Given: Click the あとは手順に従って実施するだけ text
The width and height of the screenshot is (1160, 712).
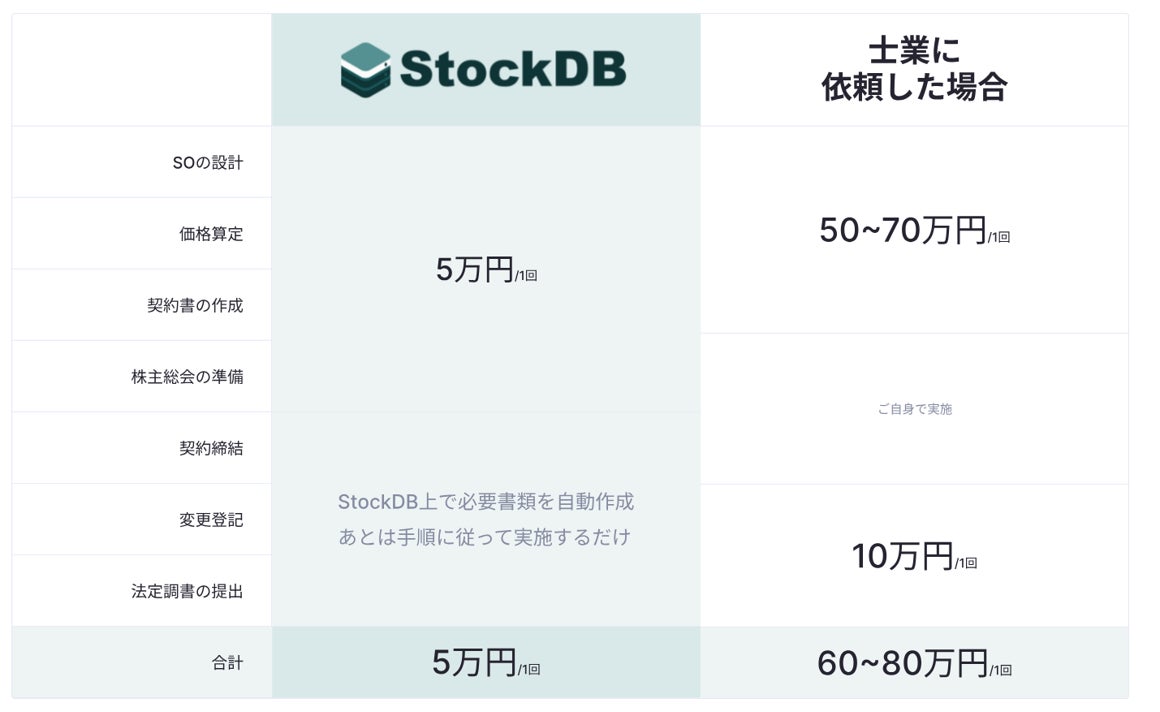Looking at the screenshot, I should click(485, 537).
